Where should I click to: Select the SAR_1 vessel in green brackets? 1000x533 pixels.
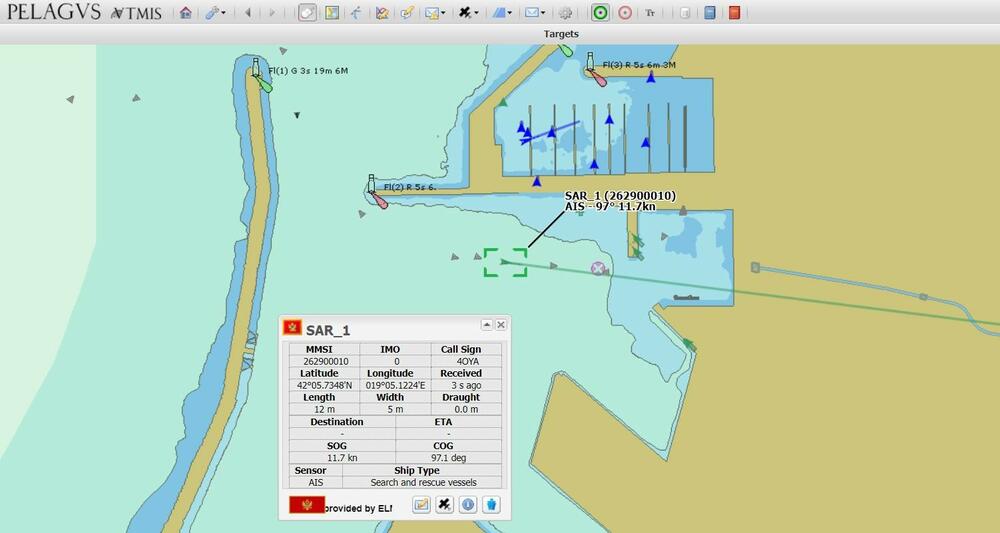pyautogui.click(x=505, y=262)
